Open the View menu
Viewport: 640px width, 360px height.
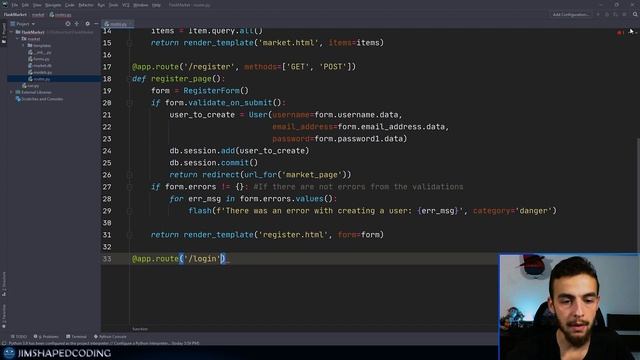point(37,5)
